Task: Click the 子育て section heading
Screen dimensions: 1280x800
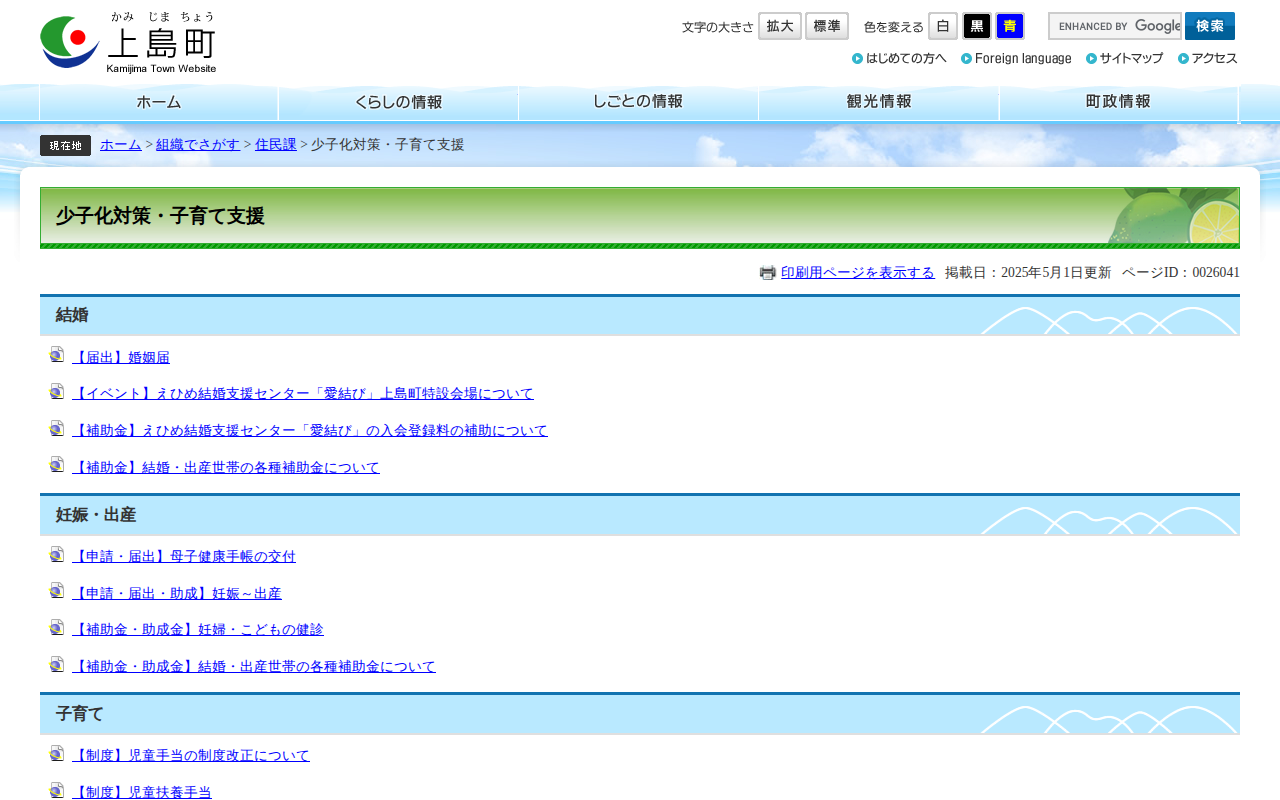Action: click(640, 714)
